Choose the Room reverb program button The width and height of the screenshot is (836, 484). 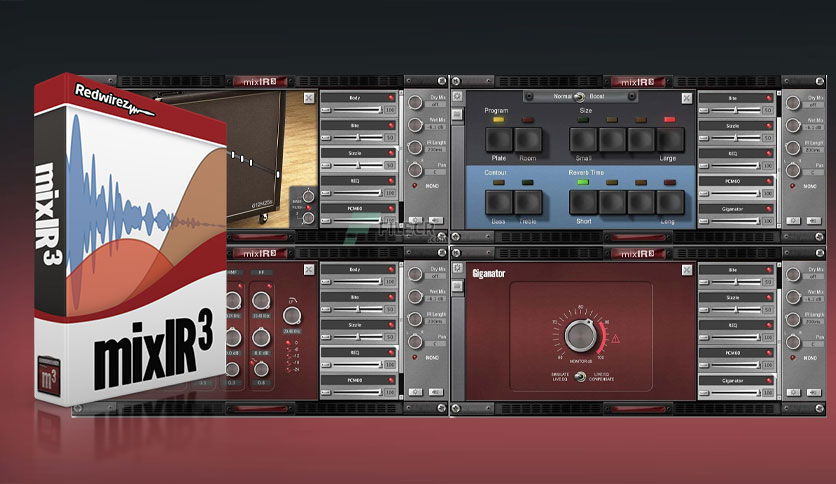pos(528,140)
